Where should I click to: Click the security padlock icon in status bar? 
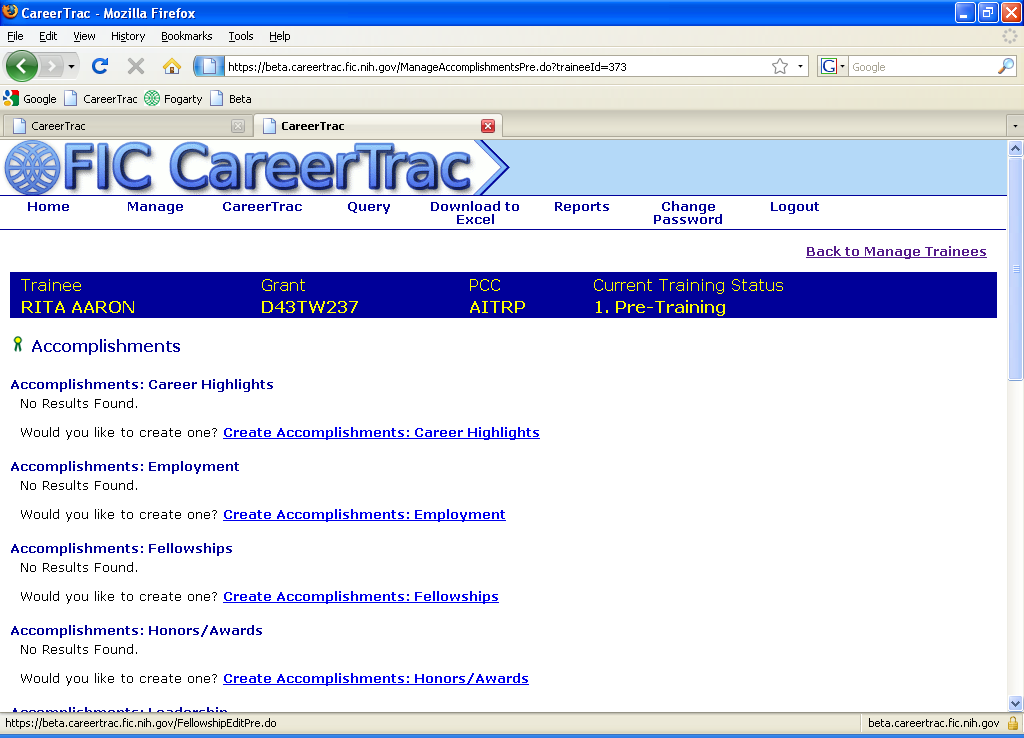1012,723
